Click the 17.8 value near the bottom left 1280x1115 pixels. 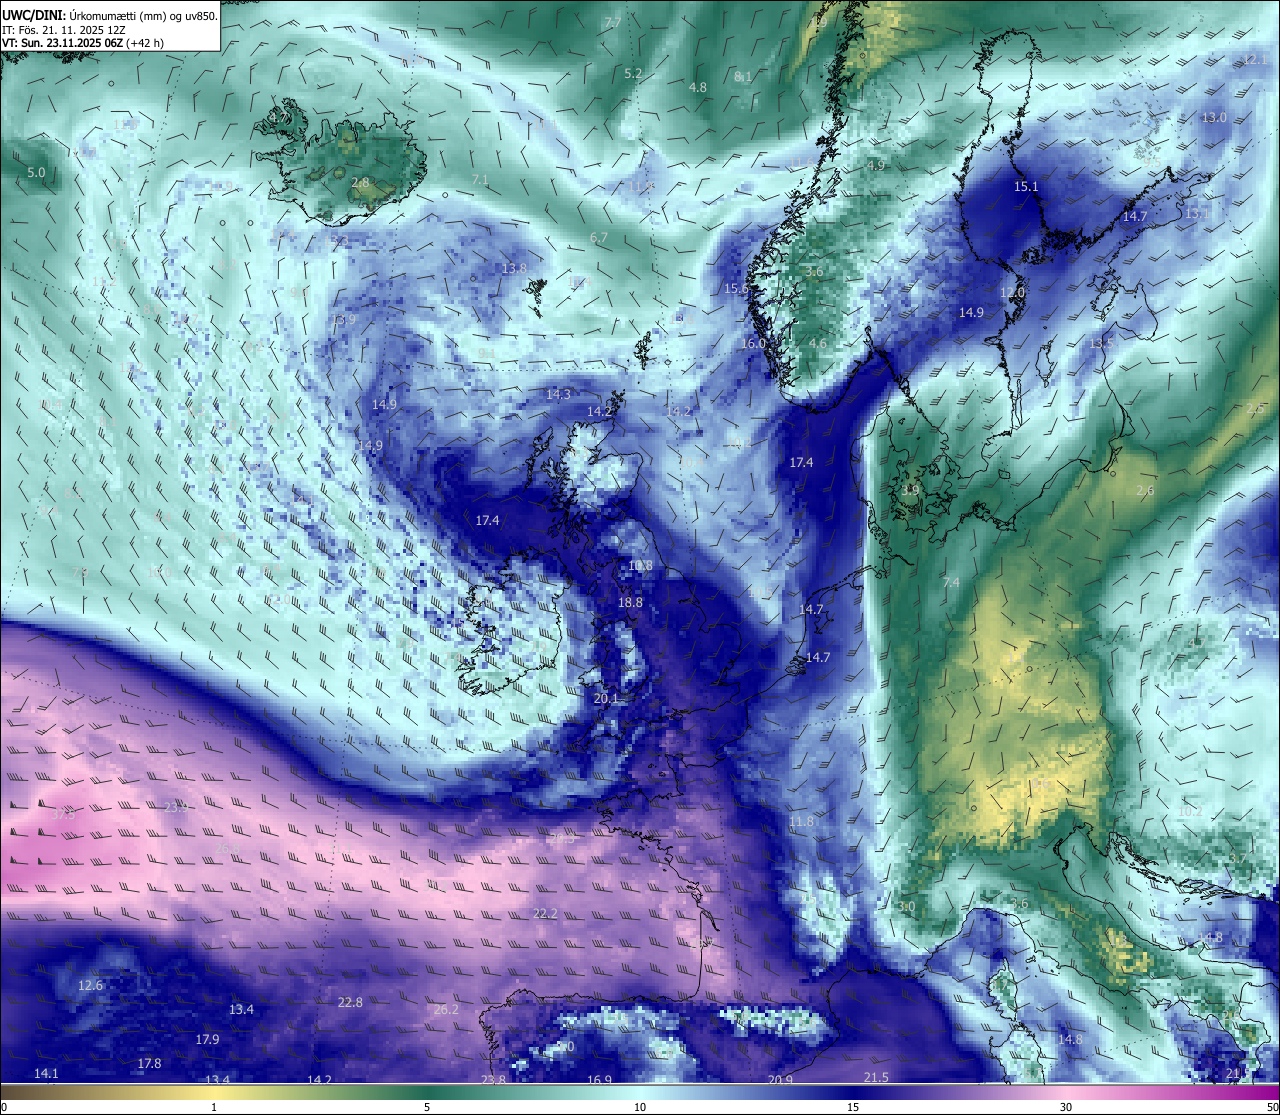click(x=149, y=1064)
